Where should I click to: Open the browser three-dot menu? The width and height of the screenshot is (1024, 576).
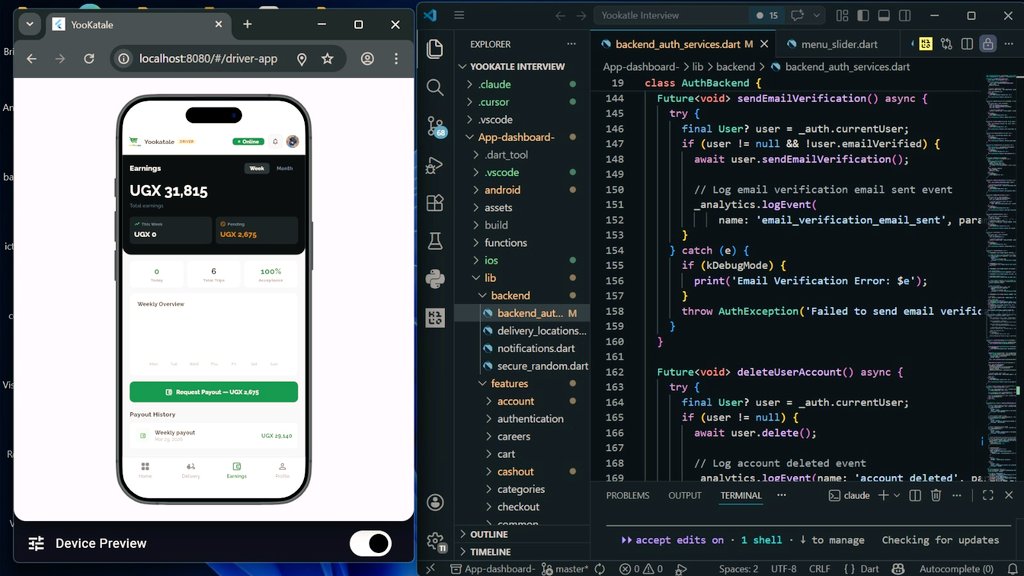pyautogui.click(x=396, y=59)
